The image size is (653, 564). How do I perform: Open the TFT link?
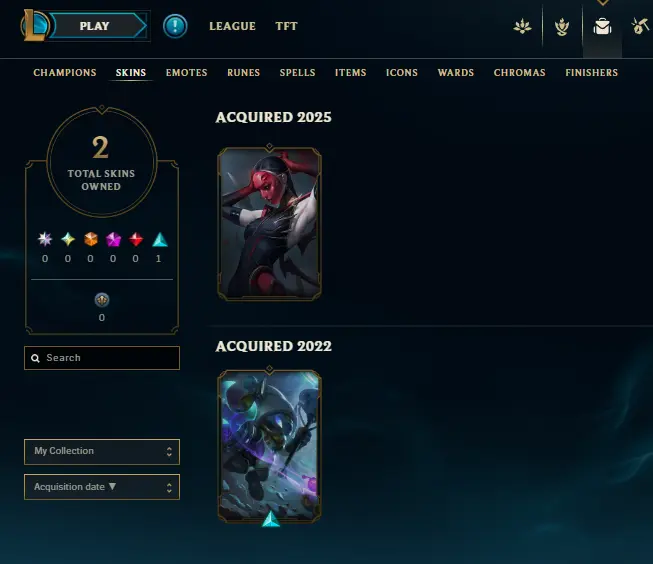(x=287, y=26)
